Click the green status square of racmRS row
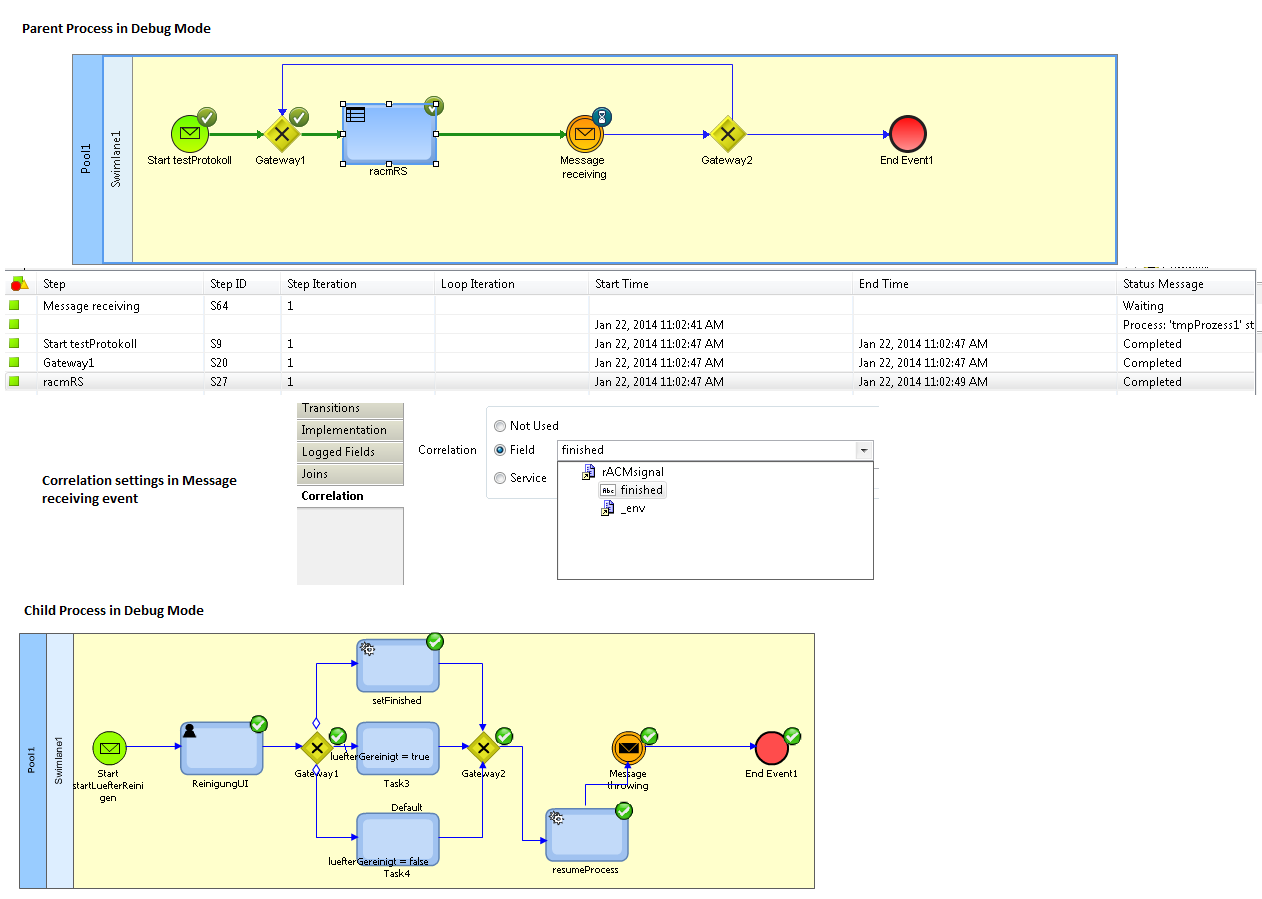The image size is (1262, 899). pos(15,382)
